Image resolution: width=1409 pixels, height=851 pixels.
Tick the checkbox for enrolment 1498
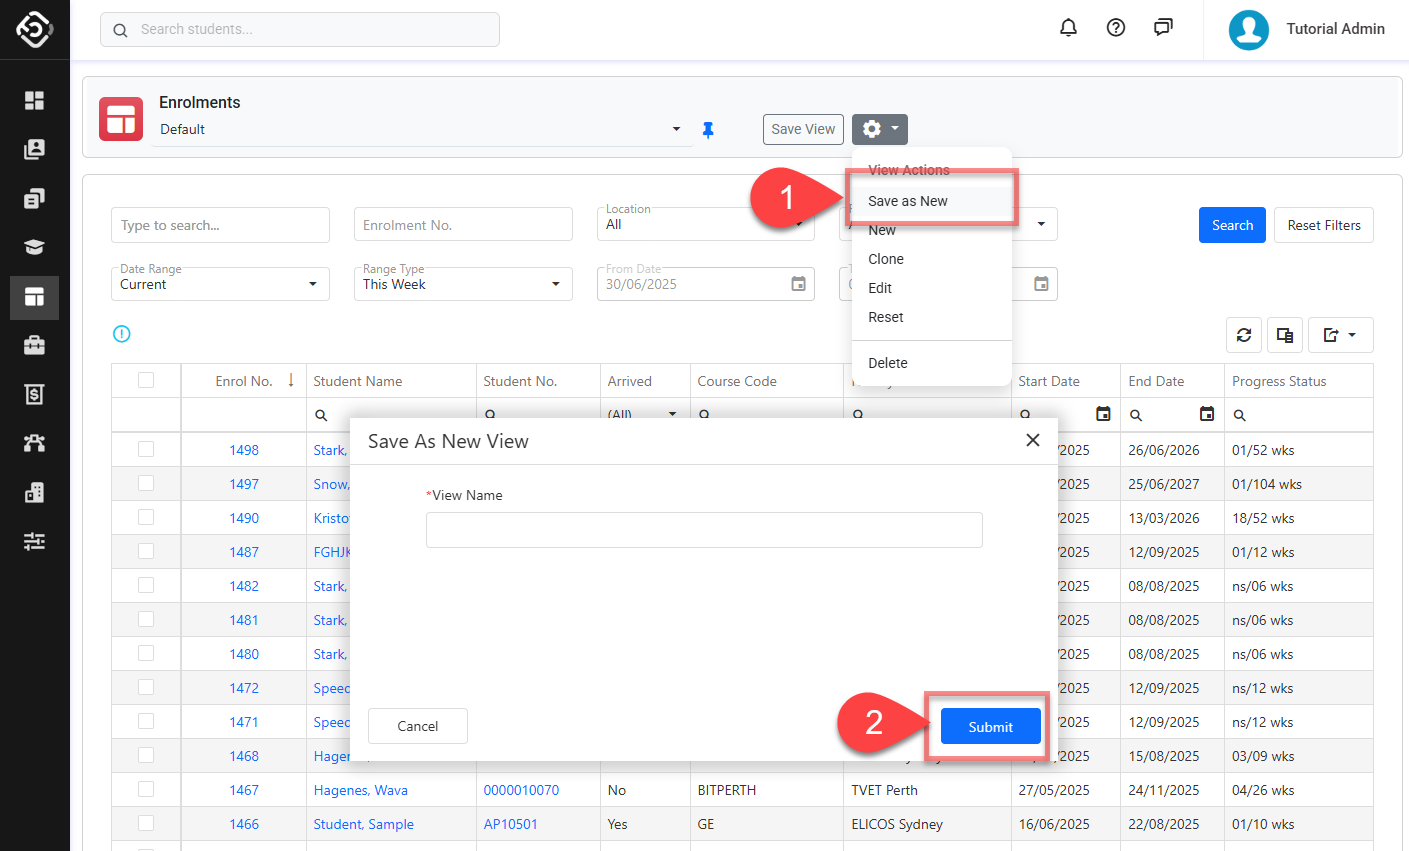click(146, 450)
